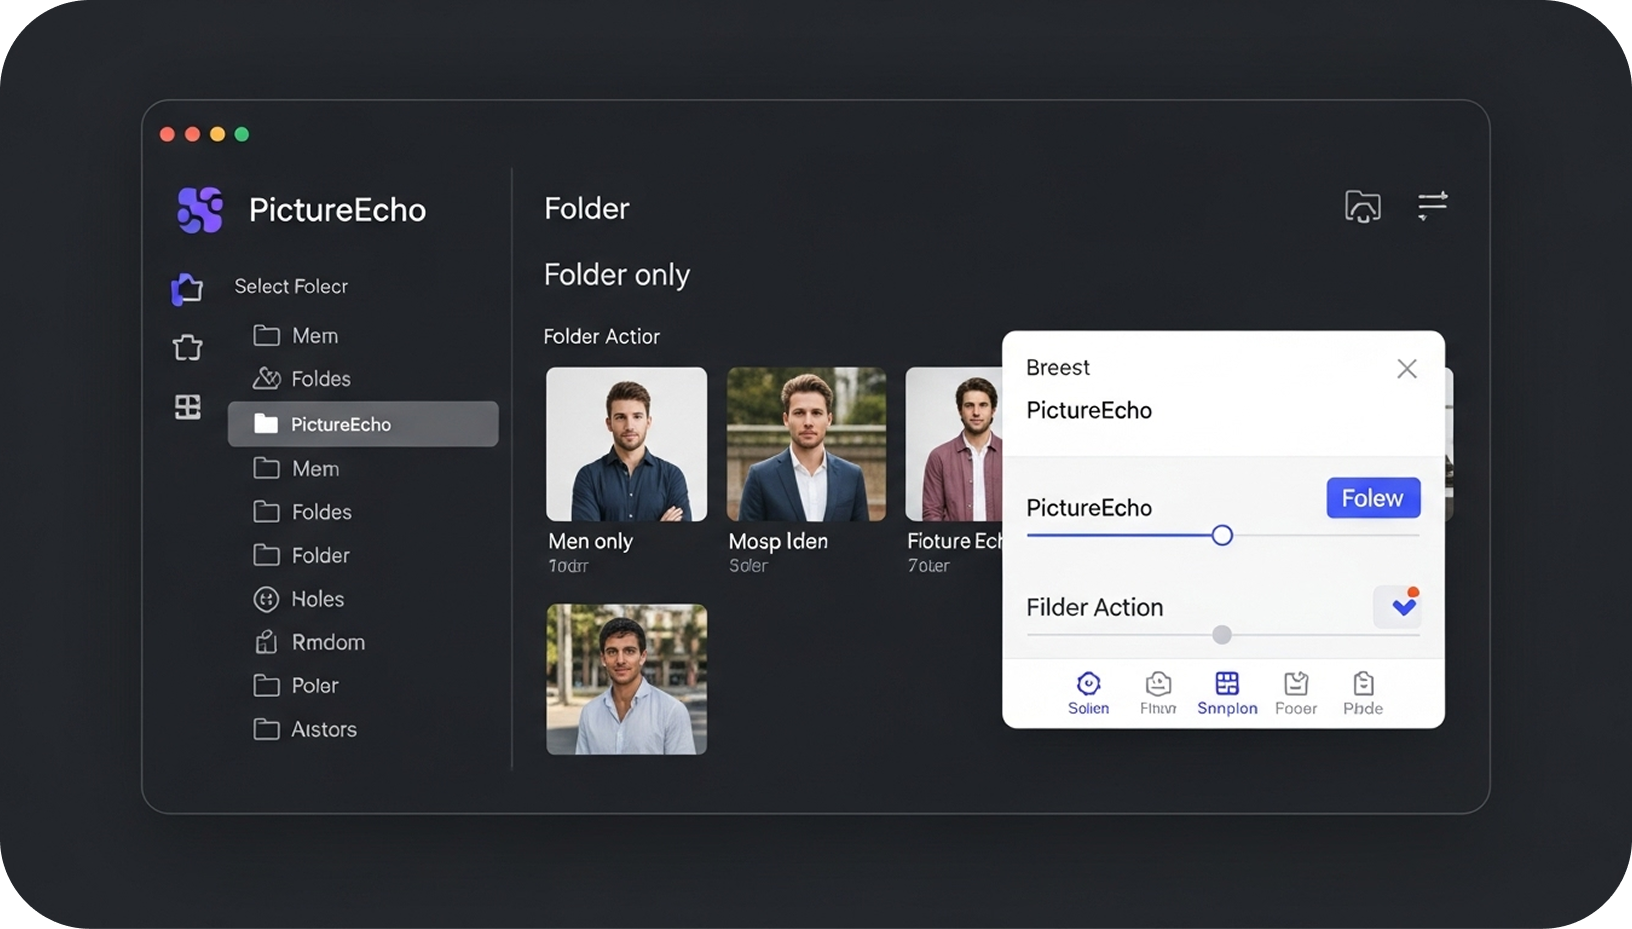Screen dimensions: 1632x929
Task: Click the checkmark toggle next to Filder Action
Action: [x=1399, y=606]
